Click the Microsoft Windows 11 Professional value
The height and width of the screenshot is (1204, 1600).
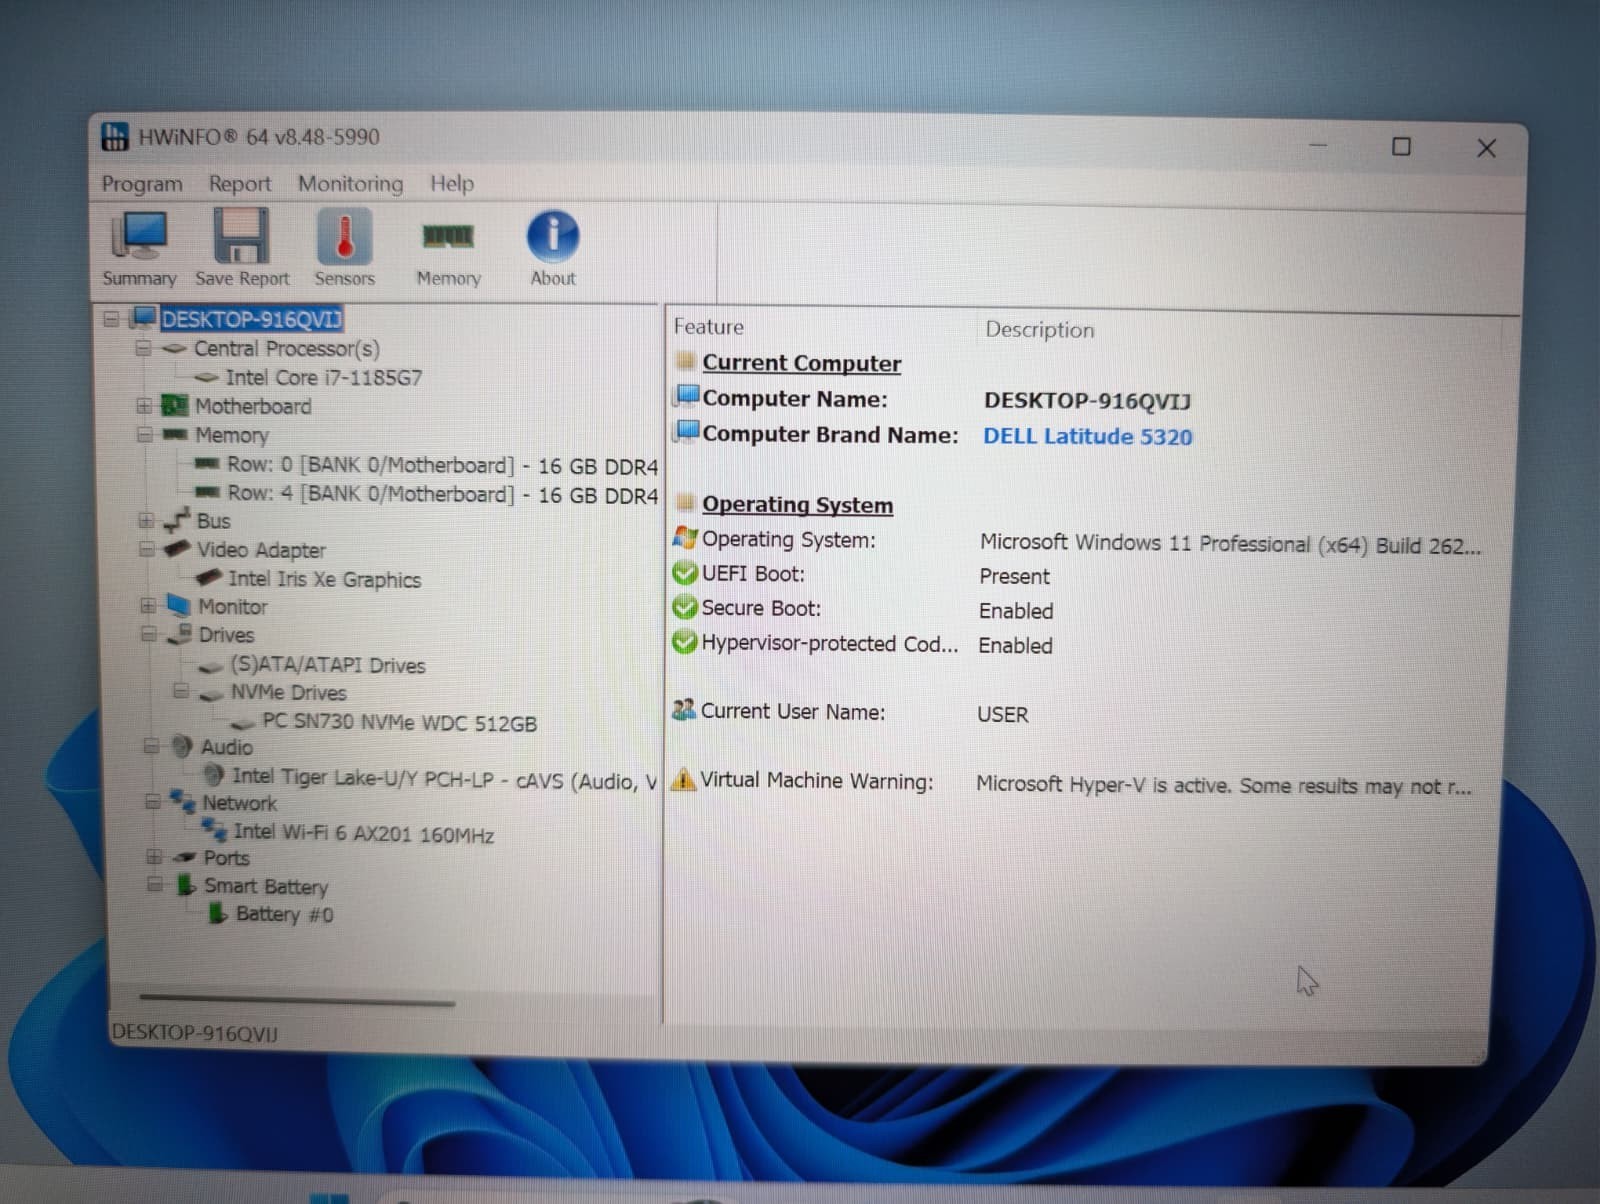pyautogui.click(x=1230, y=544)
